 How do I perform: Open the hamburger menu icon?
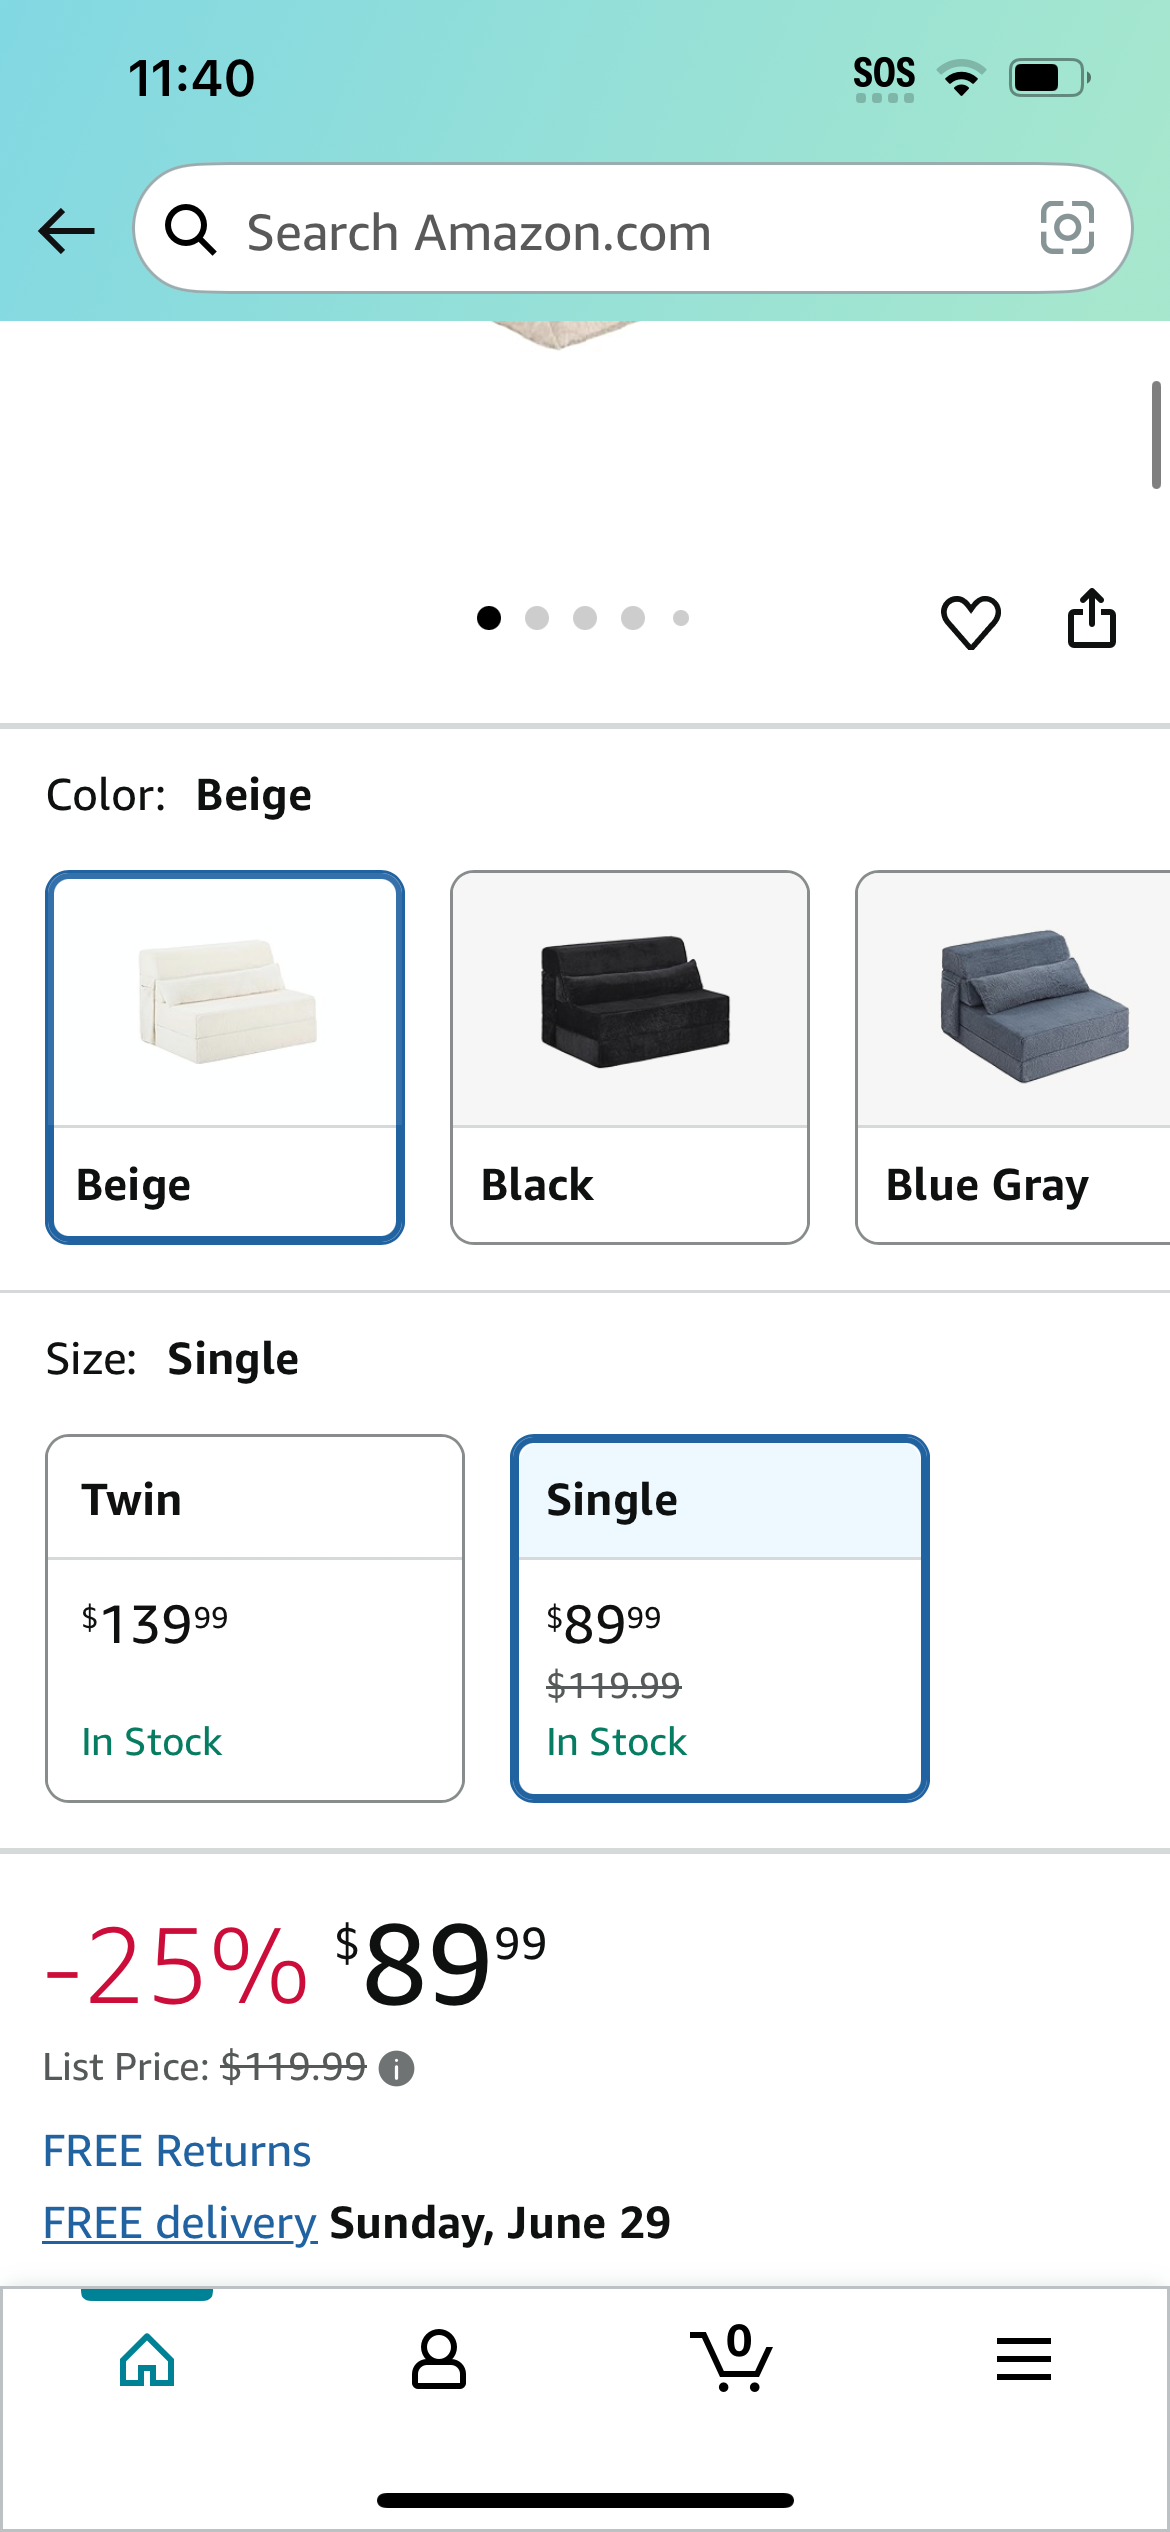coord(1024,2359)
